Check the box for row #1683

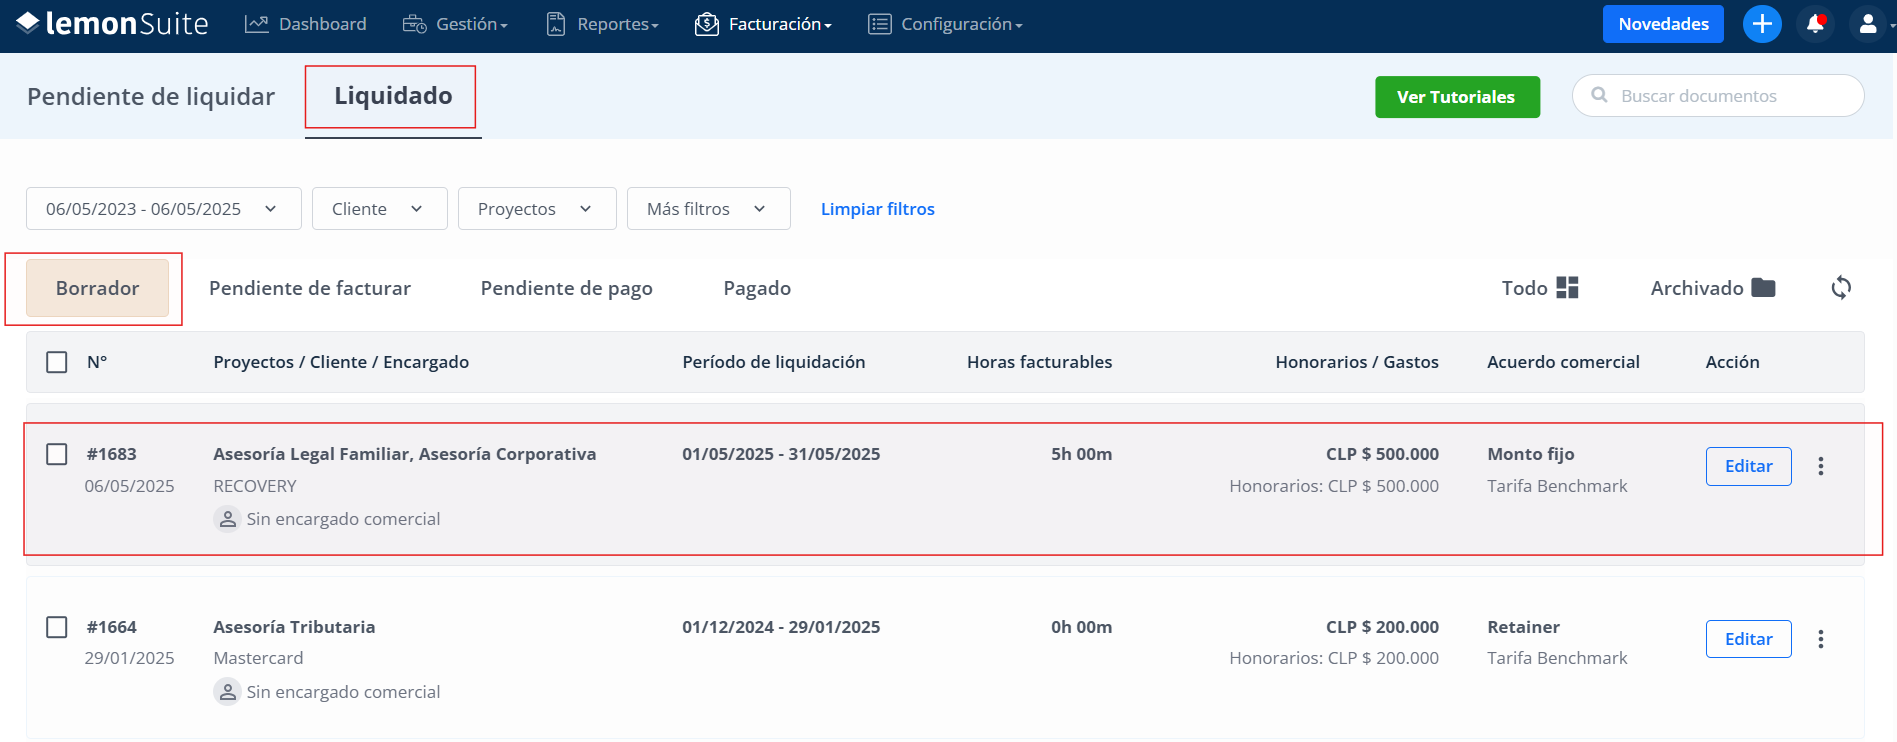[57, 454]
